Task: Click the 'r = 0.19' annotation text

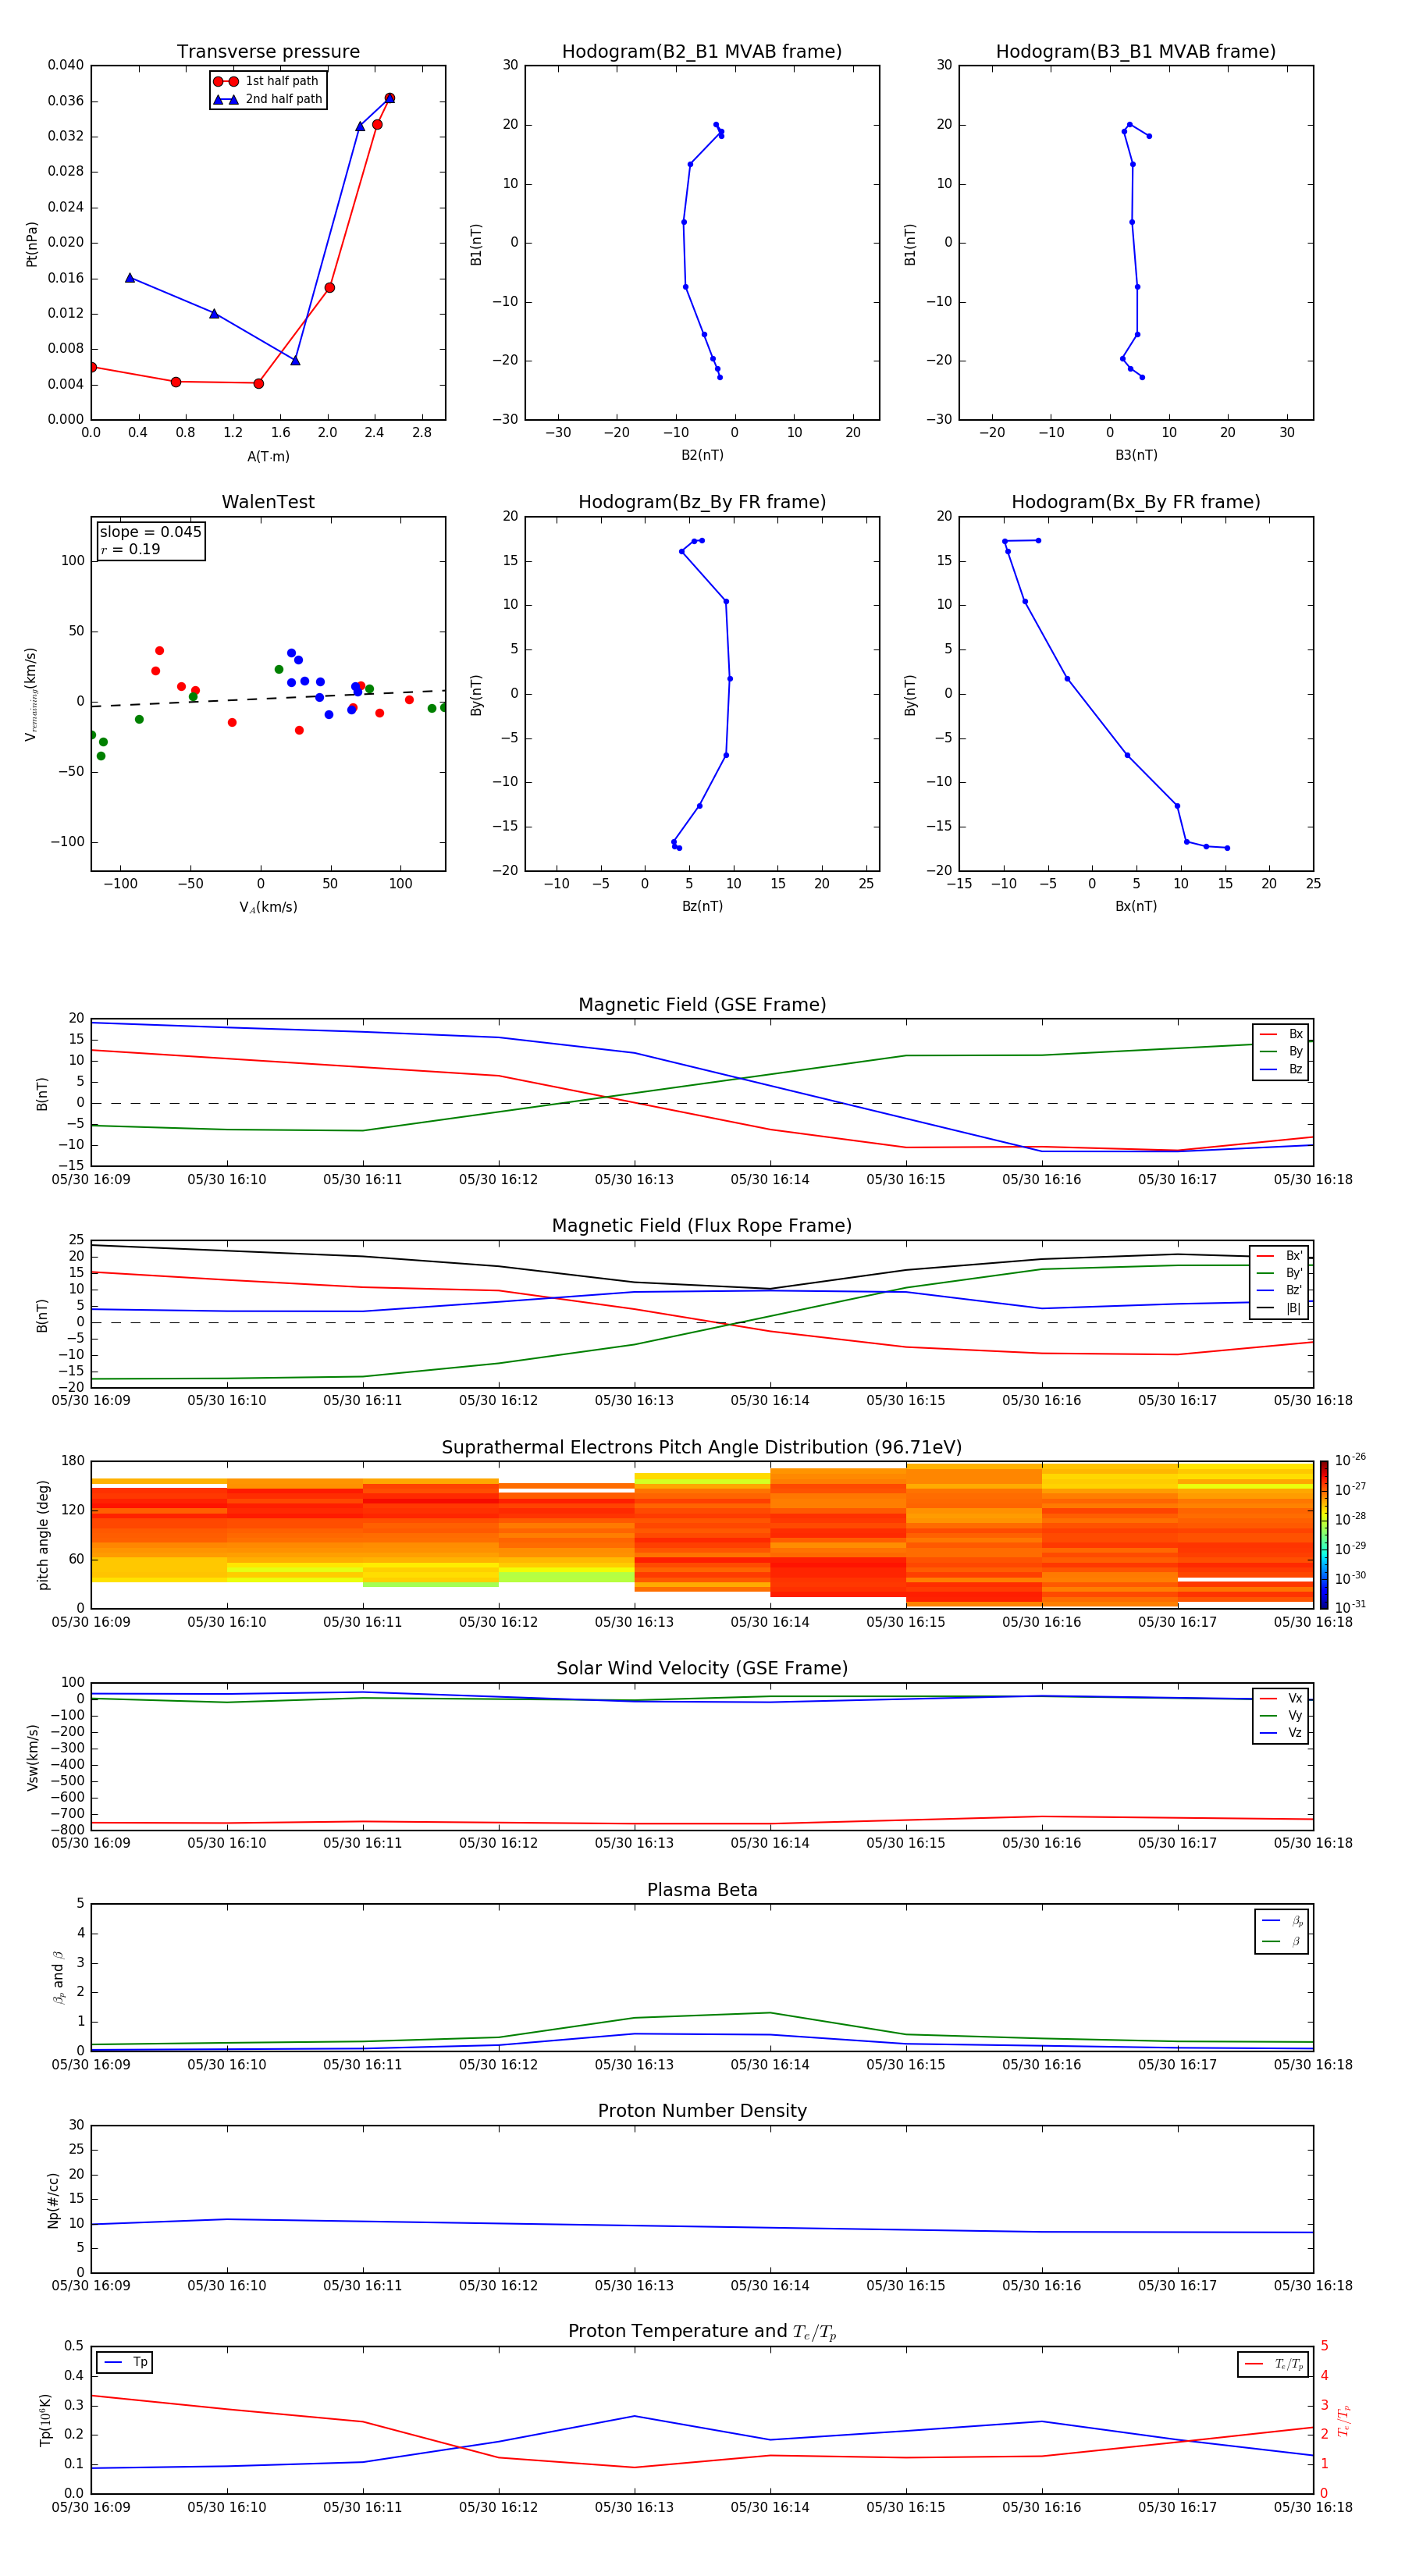Action: point(130,549)
